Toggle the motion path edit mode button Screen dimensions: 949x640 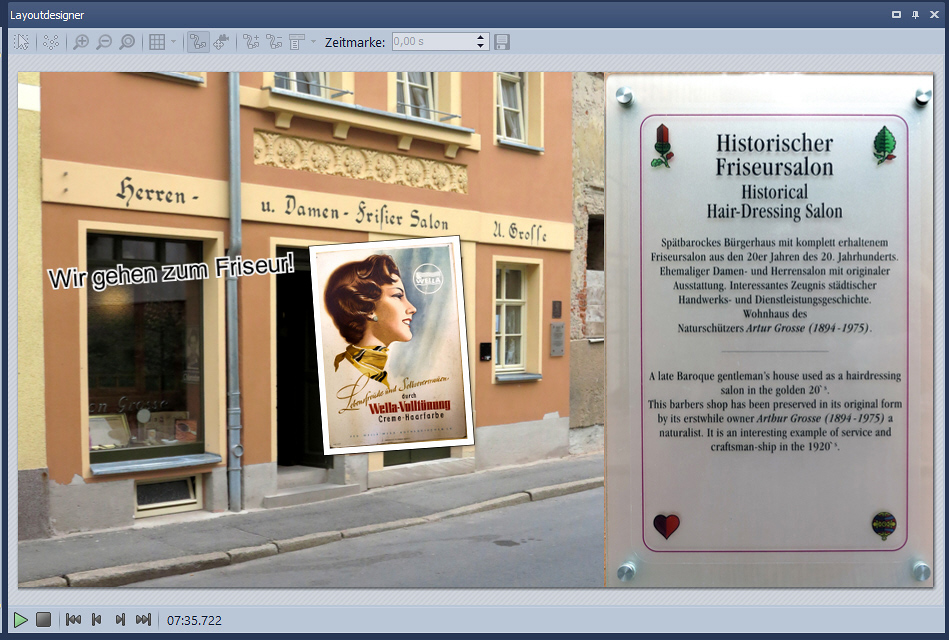pos(198,42)
